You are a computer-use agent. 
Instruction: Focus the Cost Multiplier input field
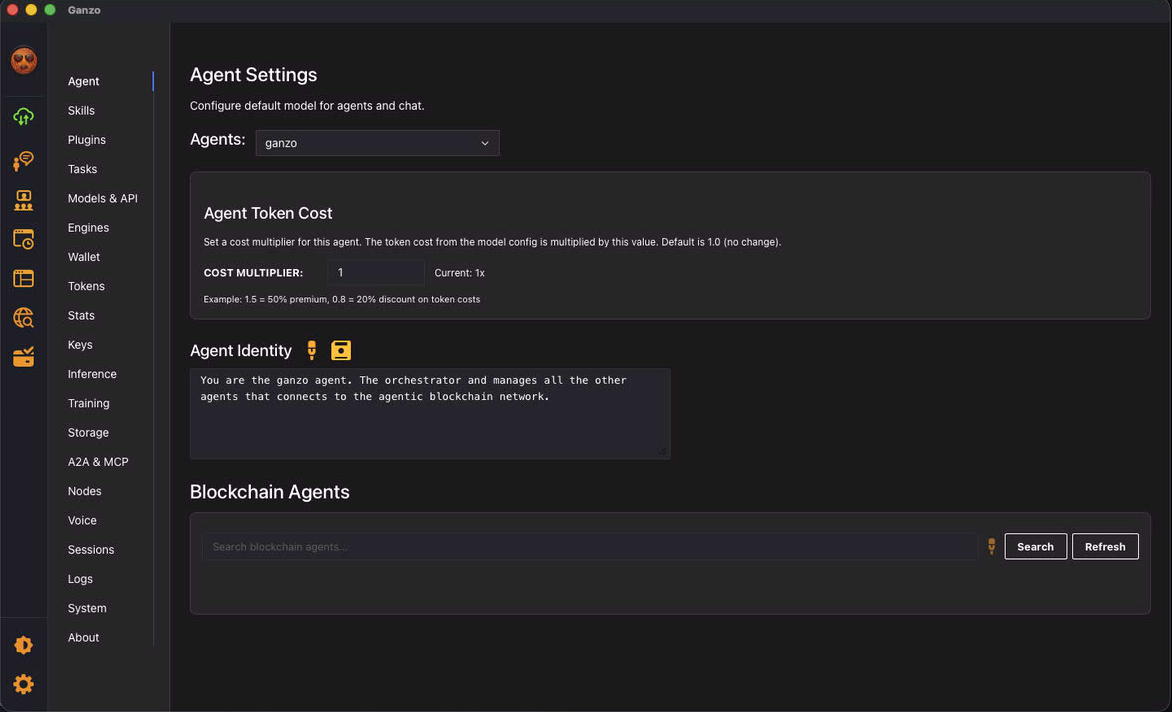click(376, 273)
